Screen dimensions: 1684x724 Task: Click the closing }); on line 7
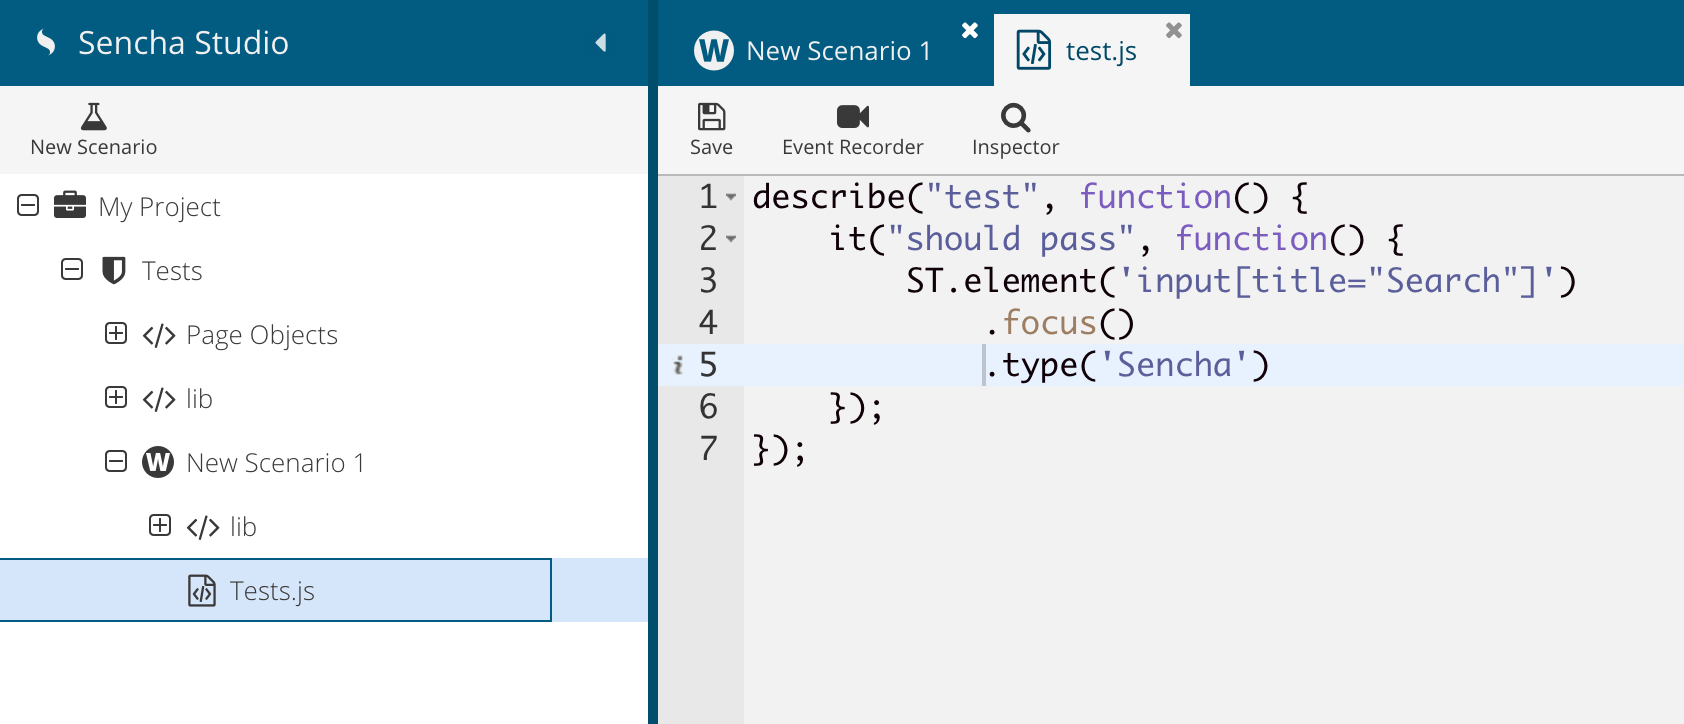point(780,449)
